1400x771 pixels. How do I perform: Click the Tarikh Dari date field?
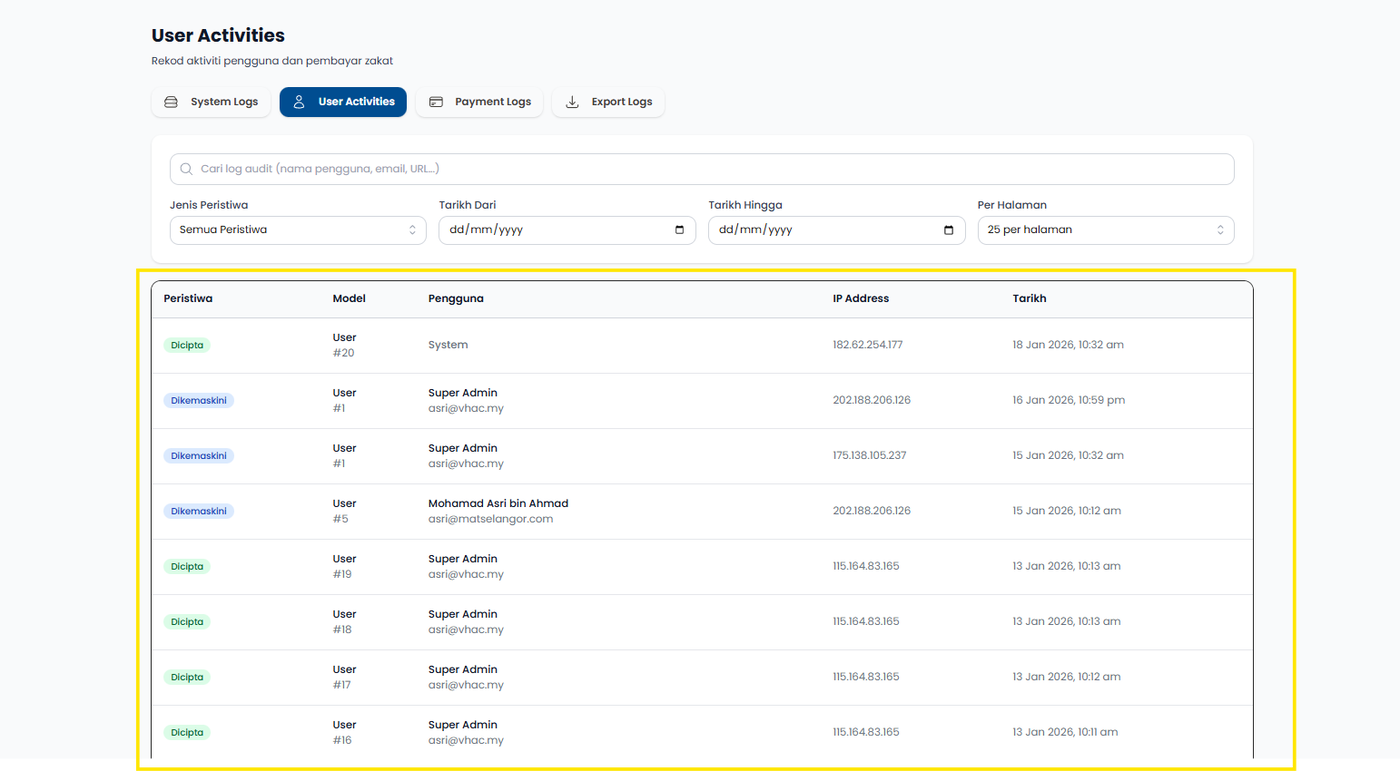[550, 230]
